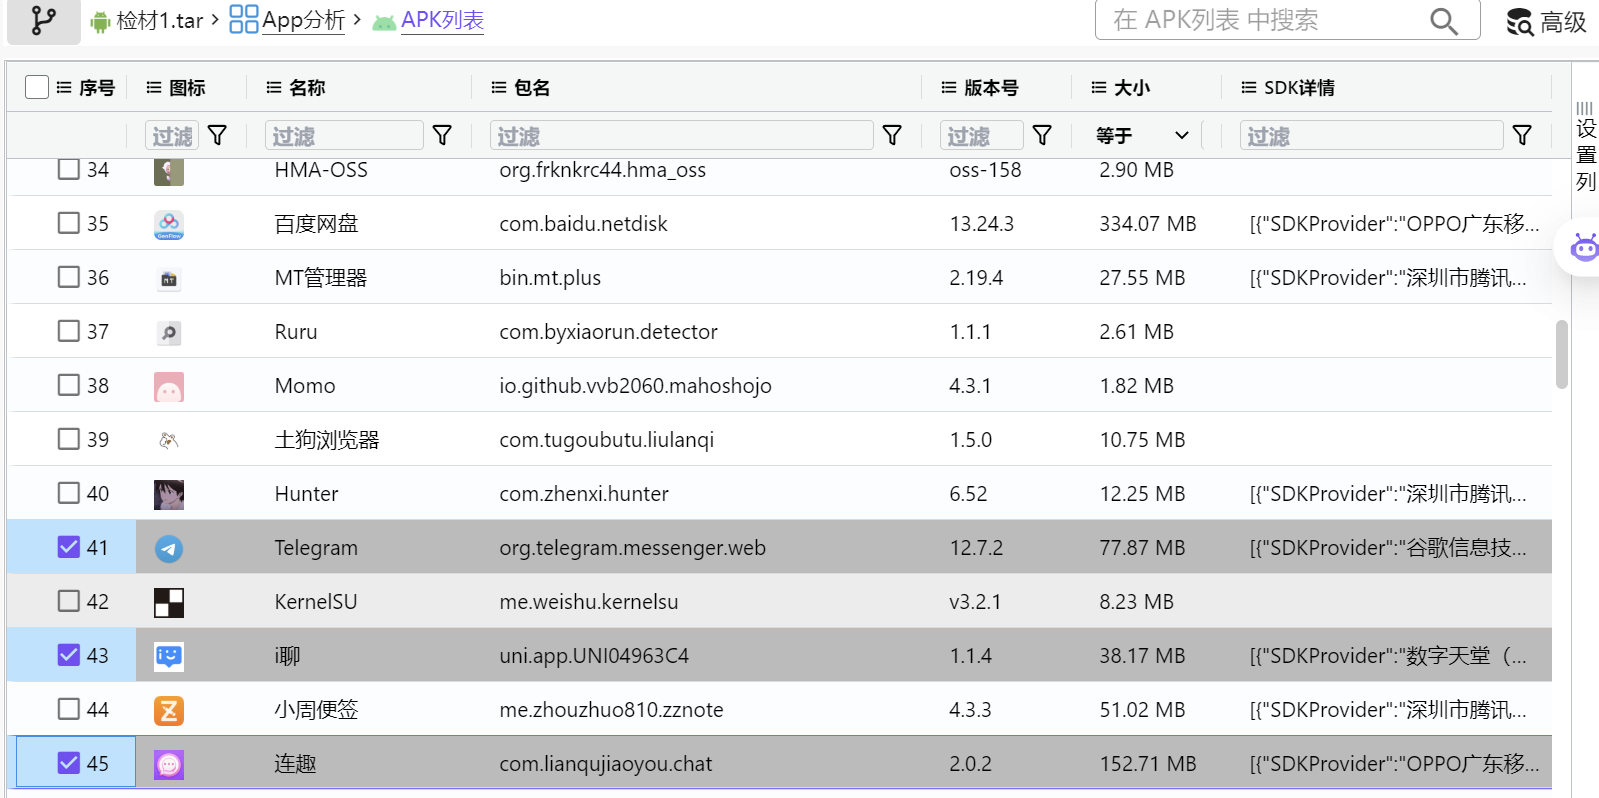This screenshot has height=798, width=1599.
Task: Click the 序号 column menu icon
Action: click(64, 87)
